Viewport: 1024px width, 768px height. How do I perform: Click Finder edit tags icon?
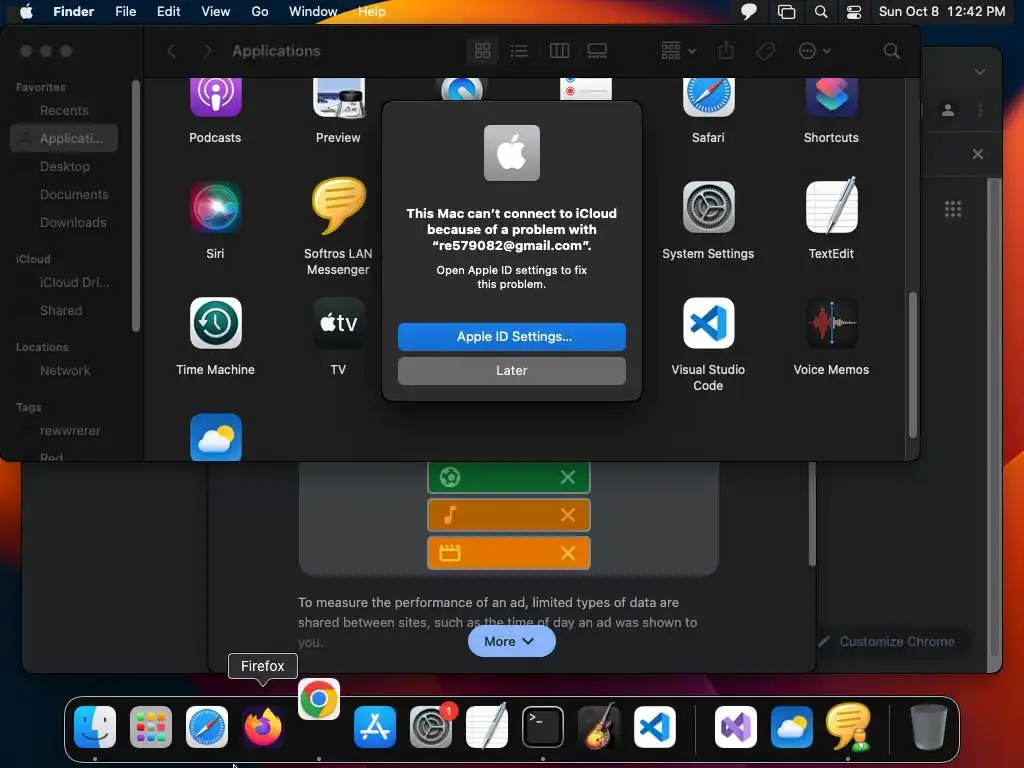point(765,51)
